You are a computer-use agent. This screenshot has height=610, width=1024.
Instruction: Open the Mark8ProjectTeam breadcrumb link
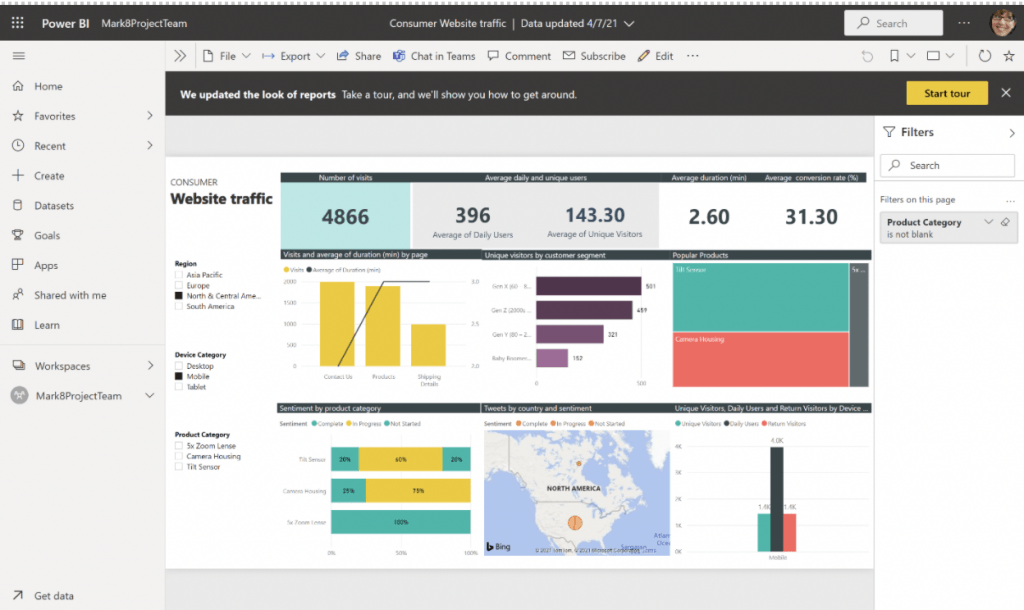pyautogui.click(x=144, y=24)
